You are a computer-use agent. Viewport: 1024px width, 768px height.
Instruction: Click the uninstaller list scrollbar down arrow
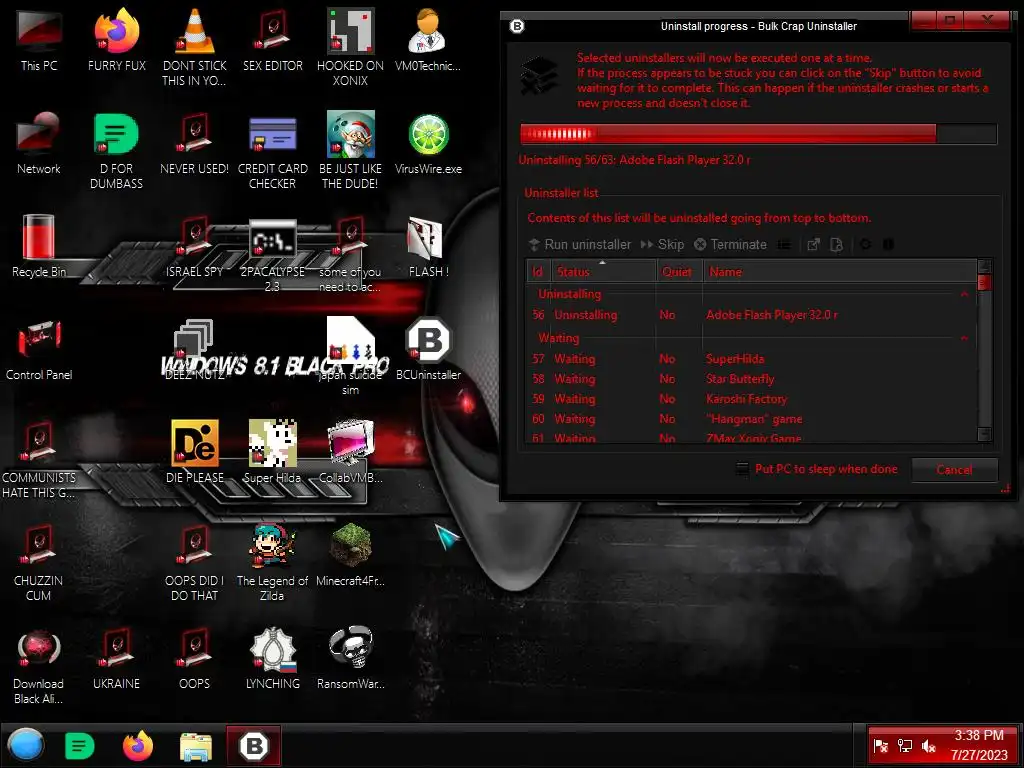point(984,434)
